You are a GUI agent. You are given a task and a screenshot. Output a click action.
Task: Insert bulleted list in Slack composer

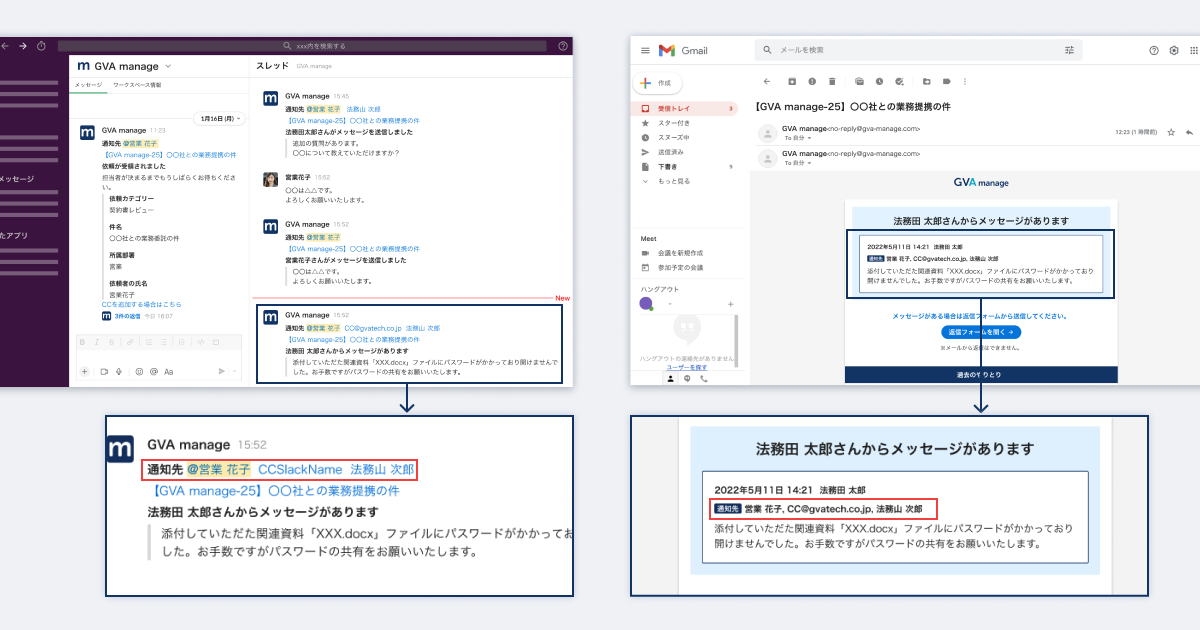[164, 342]
